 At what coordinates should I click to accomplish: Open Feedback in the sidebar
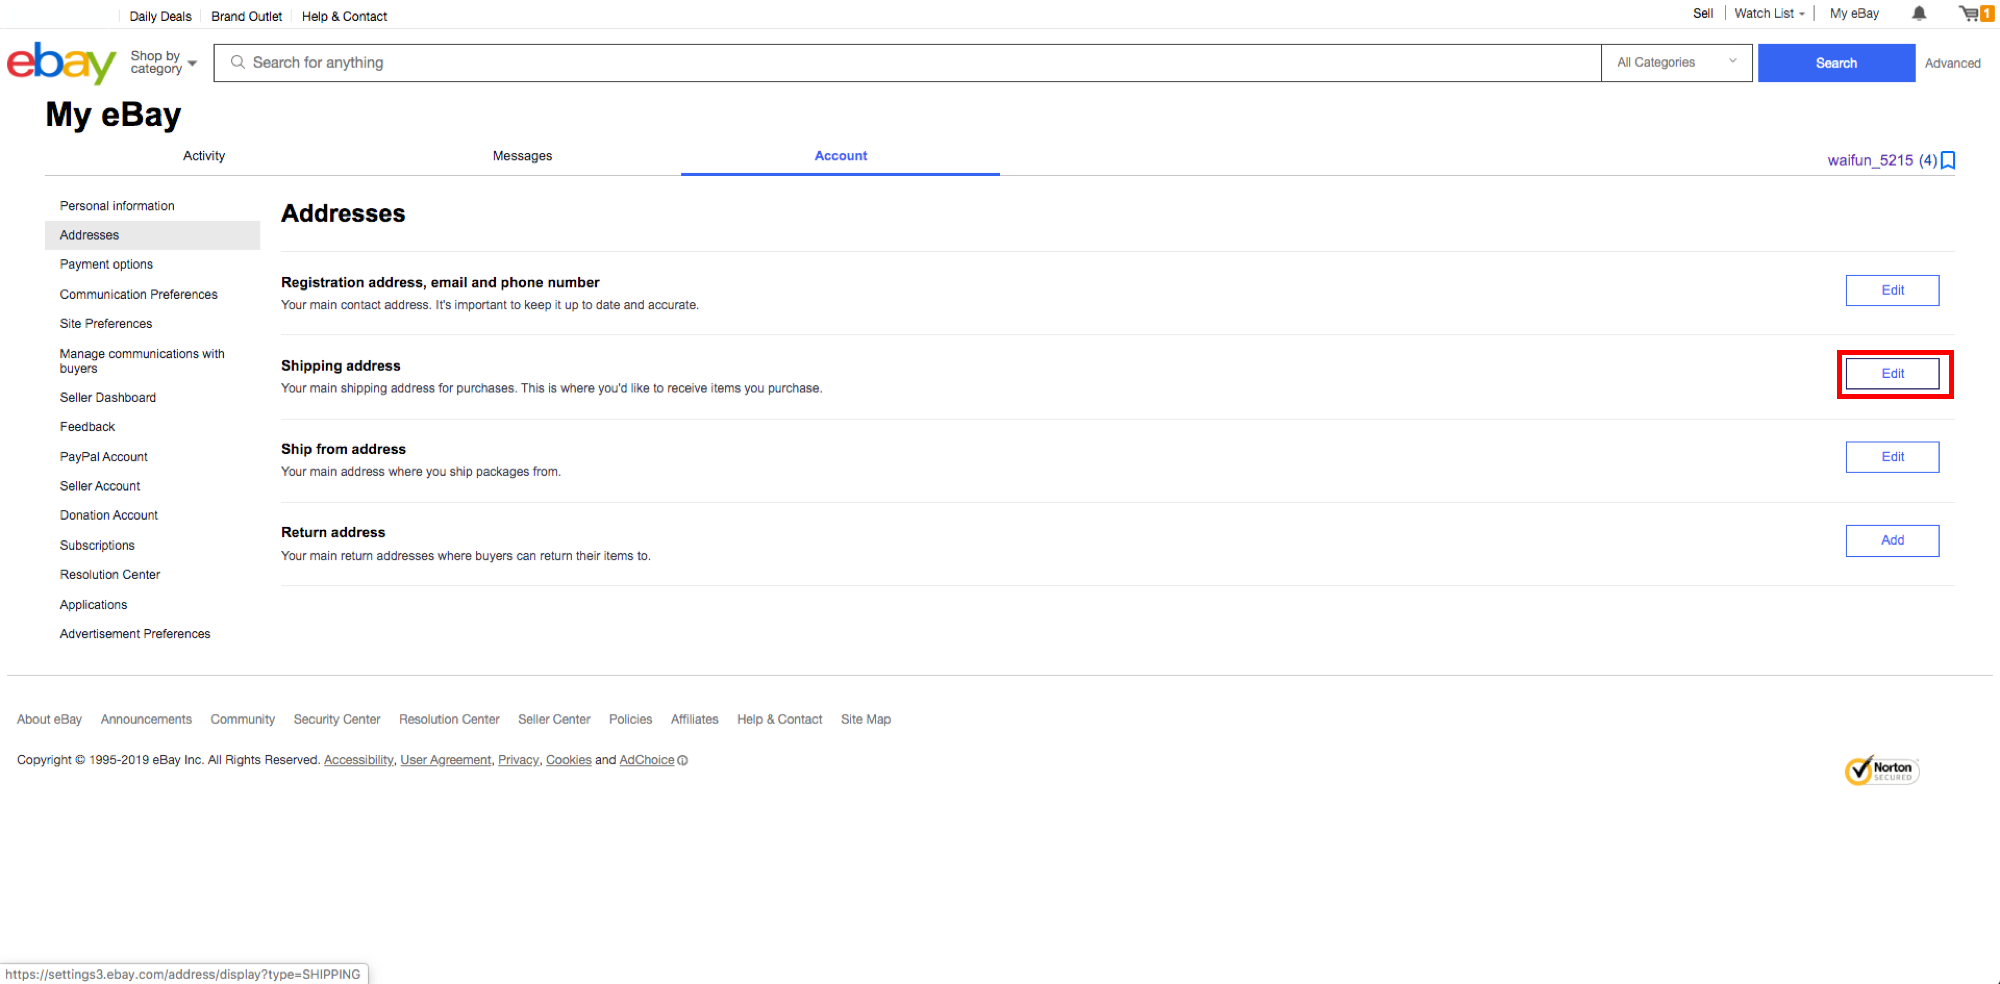click(87, 427)
